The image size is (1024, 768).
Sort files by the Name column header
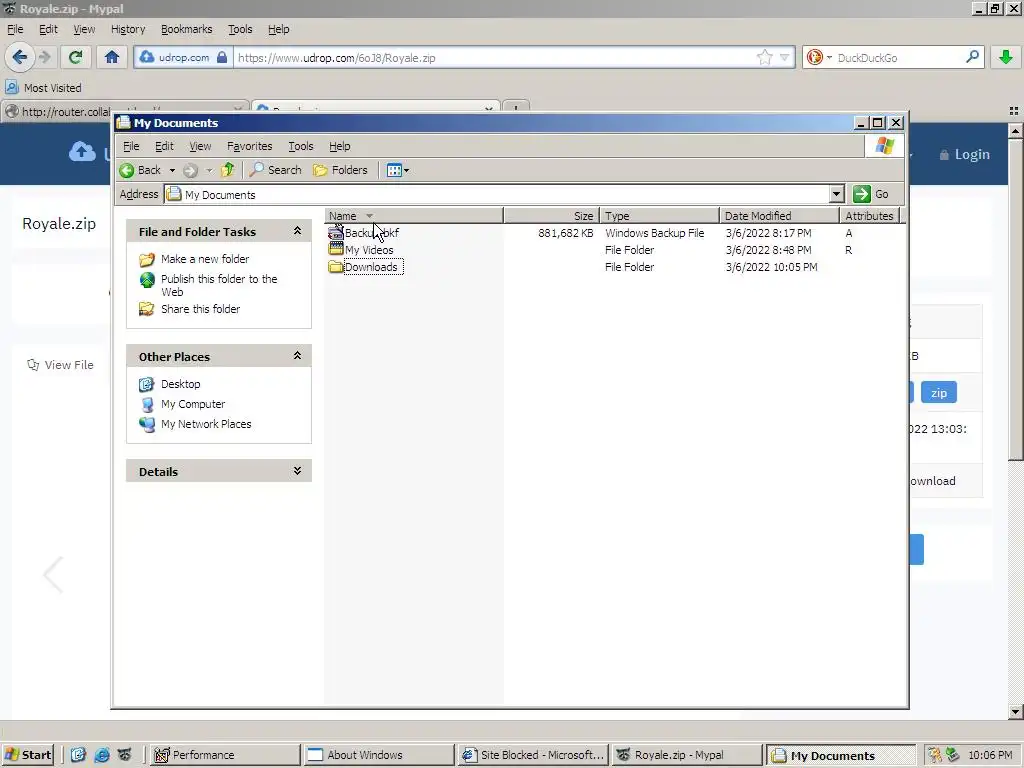coord(414,216)
